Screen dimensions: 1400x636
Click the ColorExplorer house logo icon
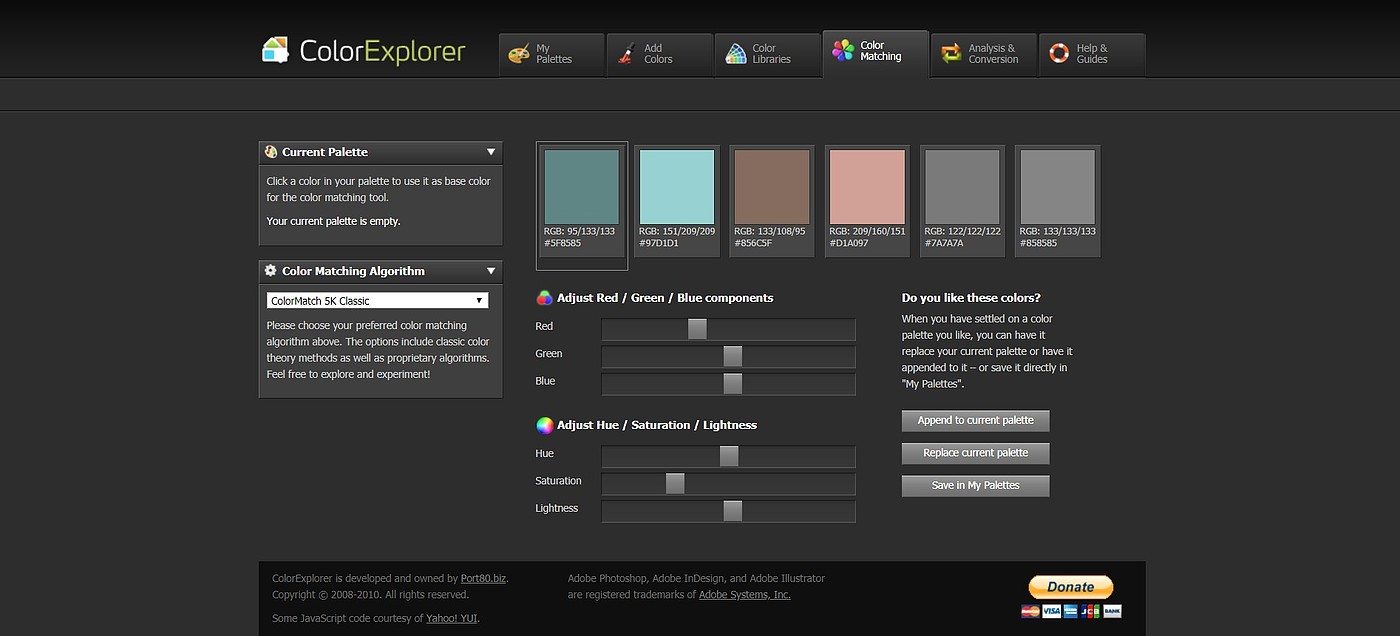click(275, 51)
